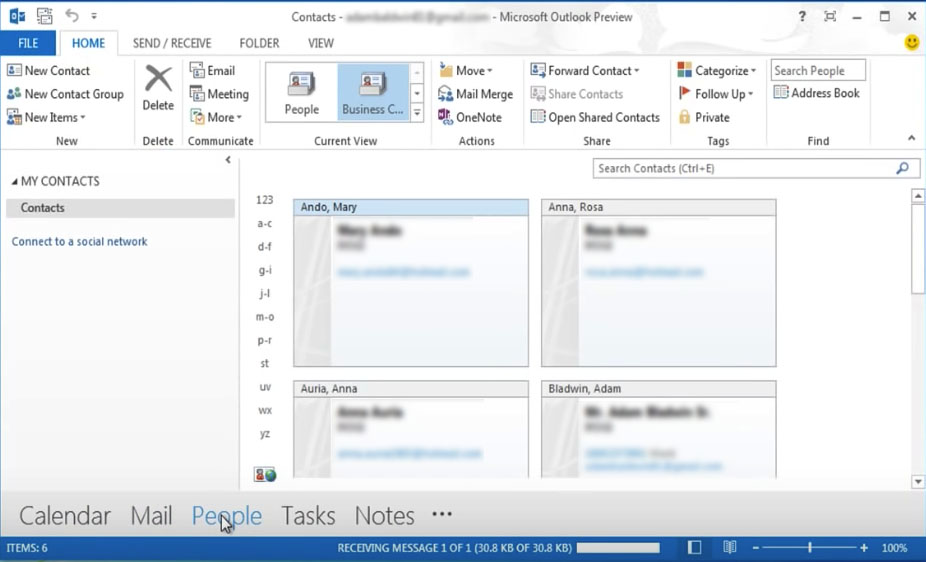Select the HOME tab
Image resolution: width=926 pixels, height=562 pixels.
coord(88,43)
